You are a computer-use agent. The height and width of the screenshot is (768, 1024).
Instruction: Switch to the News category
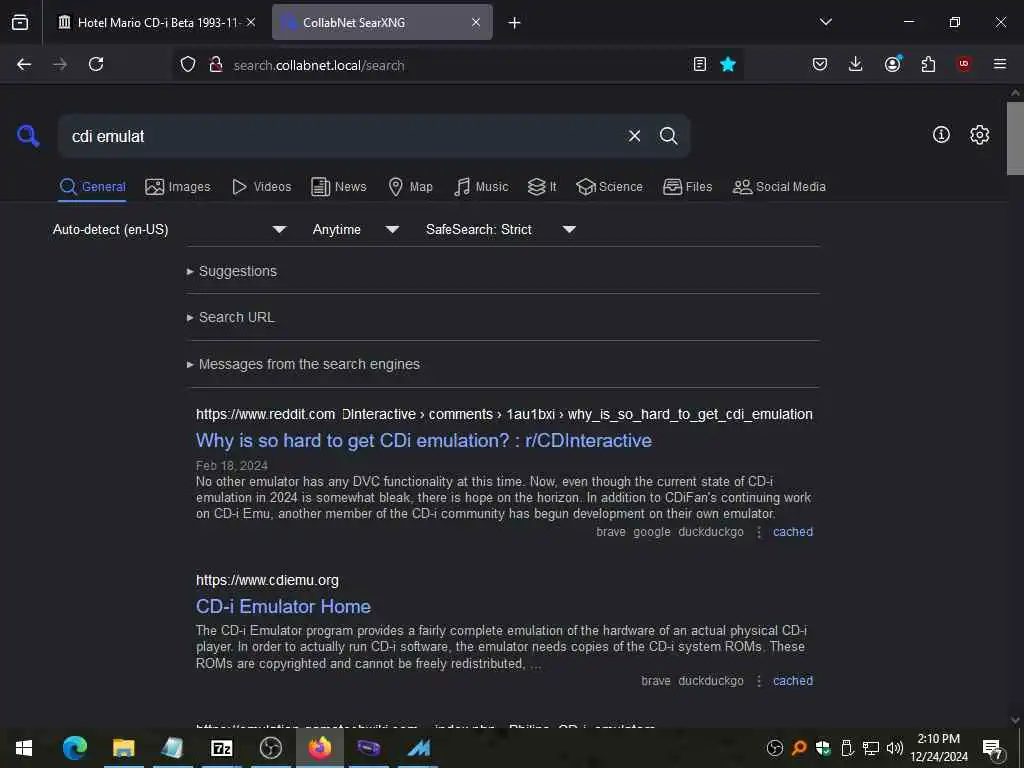(x=339, y=187)
